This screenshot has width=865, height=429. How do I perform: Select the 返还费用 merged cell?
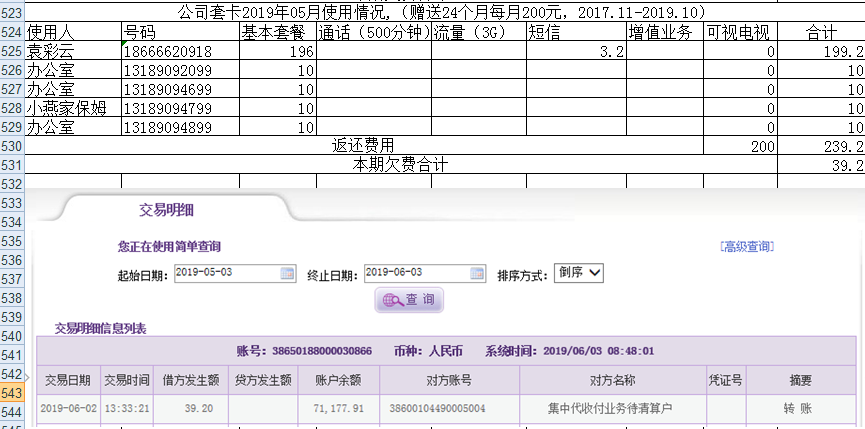pyautogui.click(x=363, y=146)
